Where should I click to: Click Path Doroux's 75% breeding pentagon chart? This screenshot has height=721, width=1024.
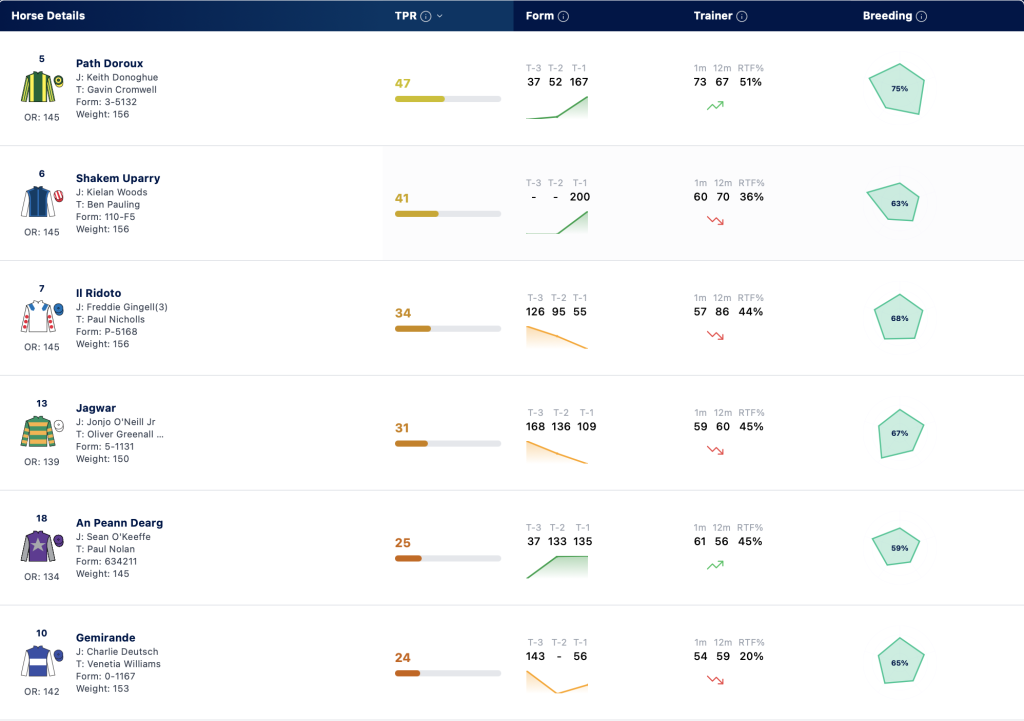[x=897, y=89]
